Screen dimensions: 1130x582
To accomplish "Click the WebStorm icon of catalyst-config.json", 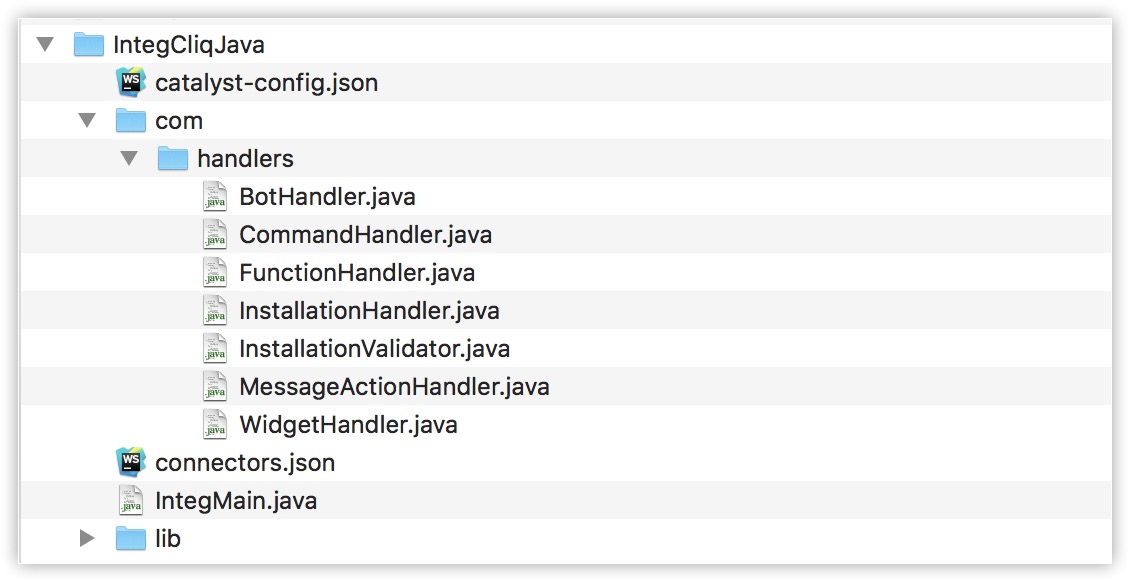I will tap(130, 82).
